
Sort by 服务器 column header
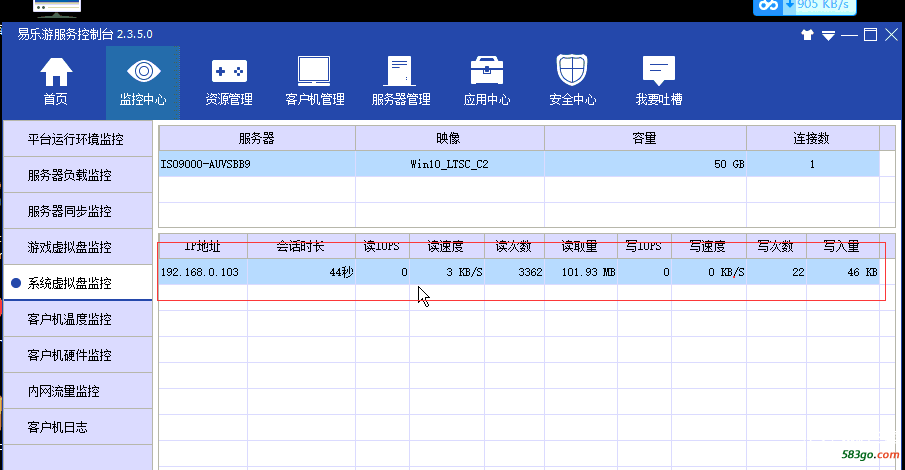[257, 138]
